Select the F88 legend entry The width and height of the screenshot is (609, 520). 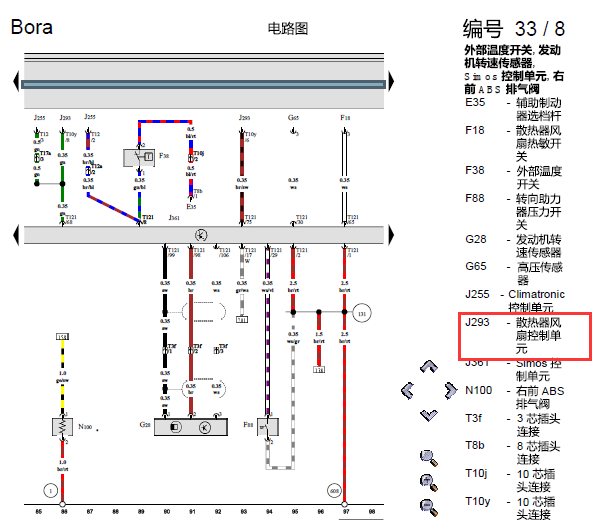[x=514, y=212]
